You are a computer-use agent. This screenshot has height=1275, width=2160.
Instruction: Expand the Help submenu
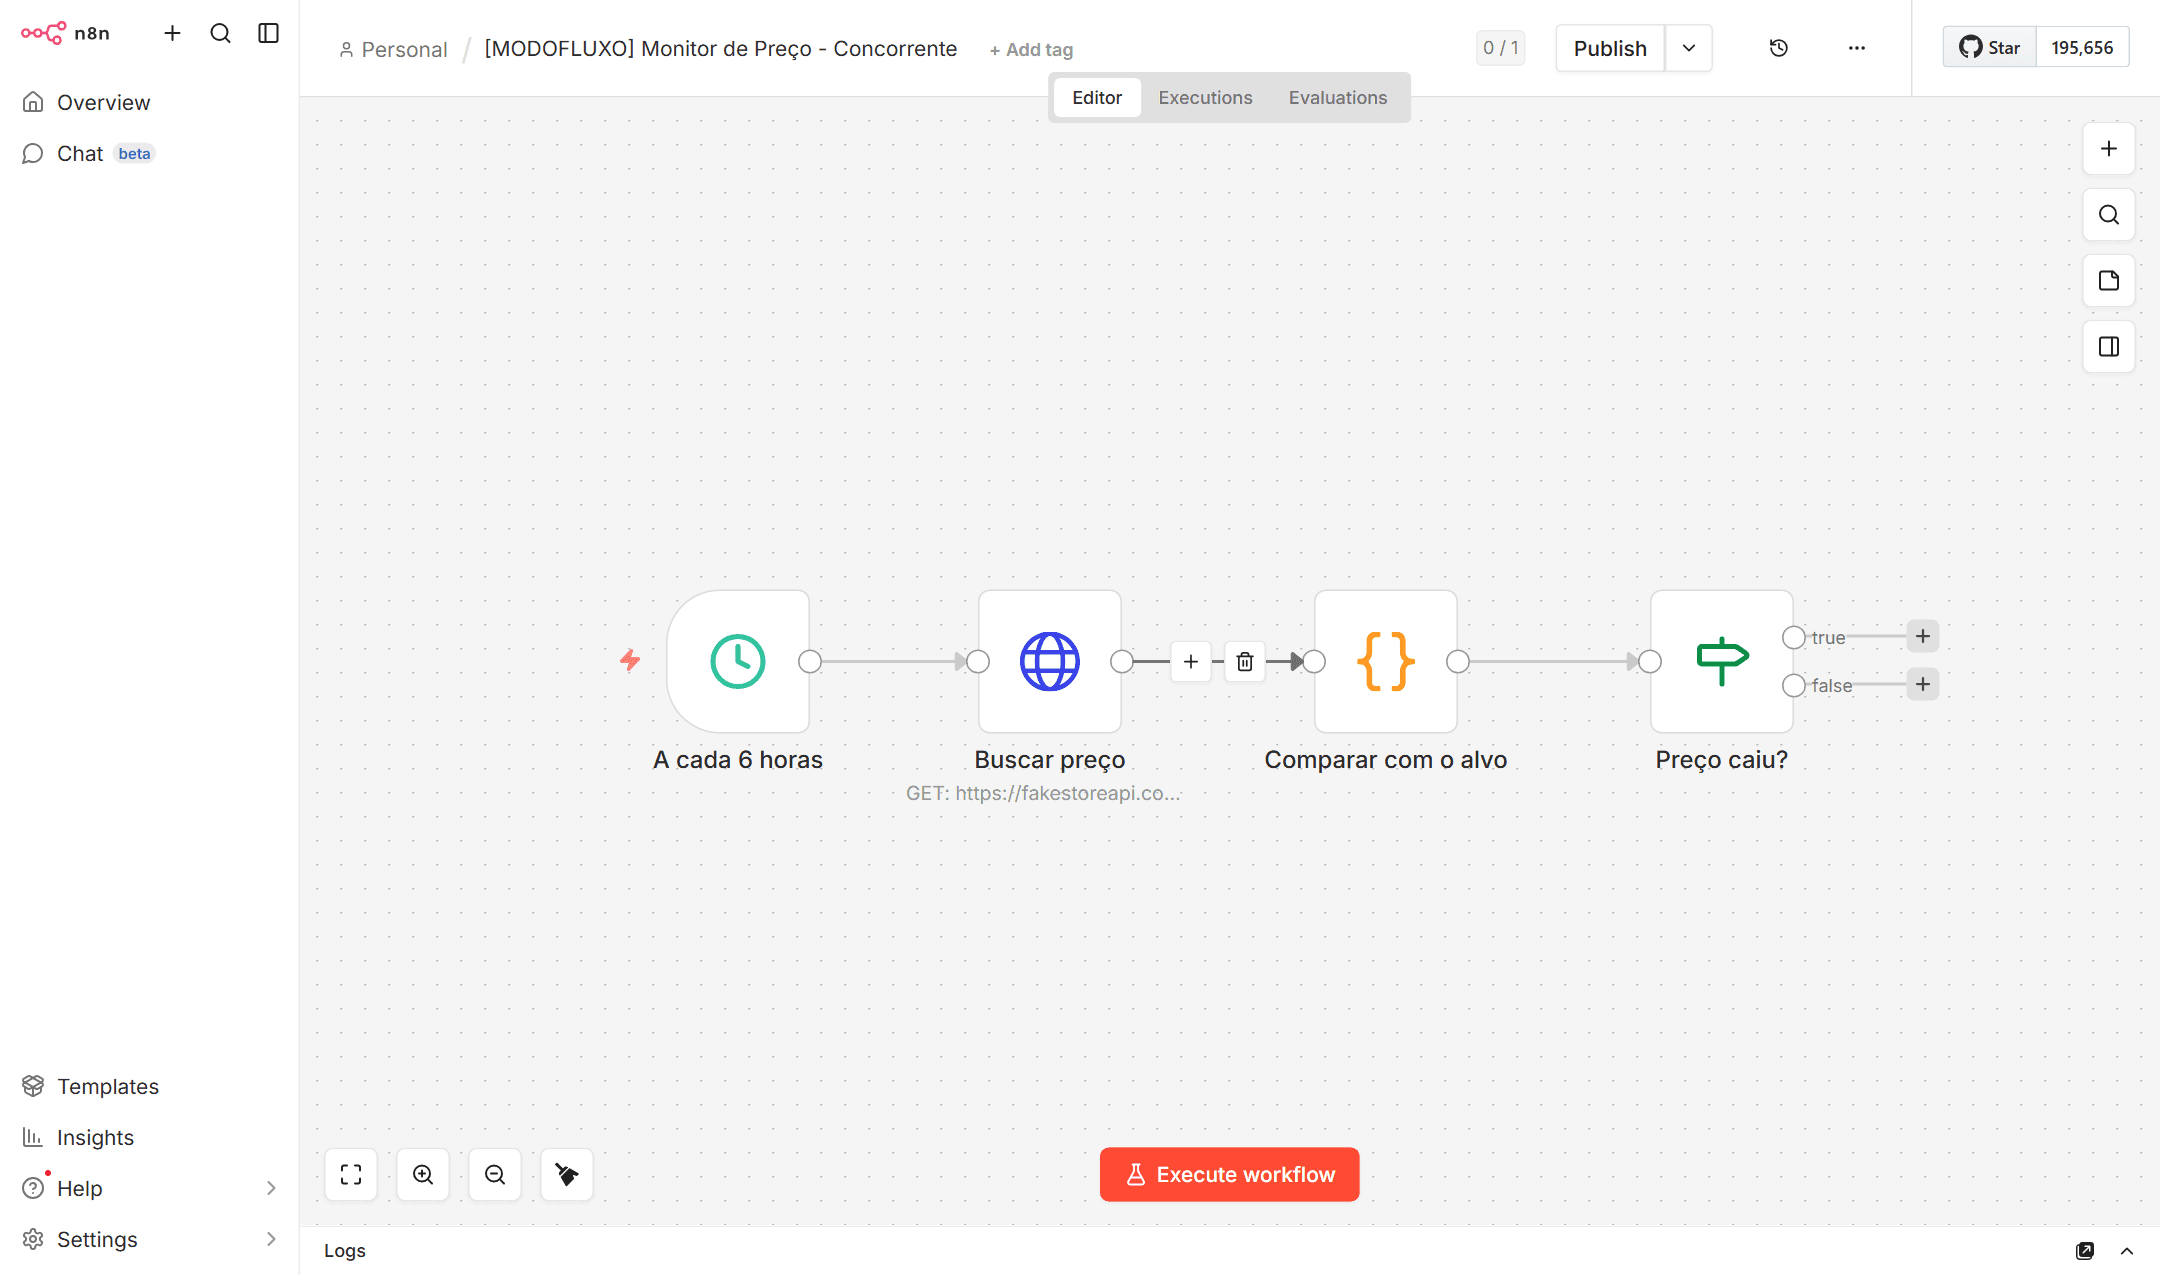coord(270,1188)
